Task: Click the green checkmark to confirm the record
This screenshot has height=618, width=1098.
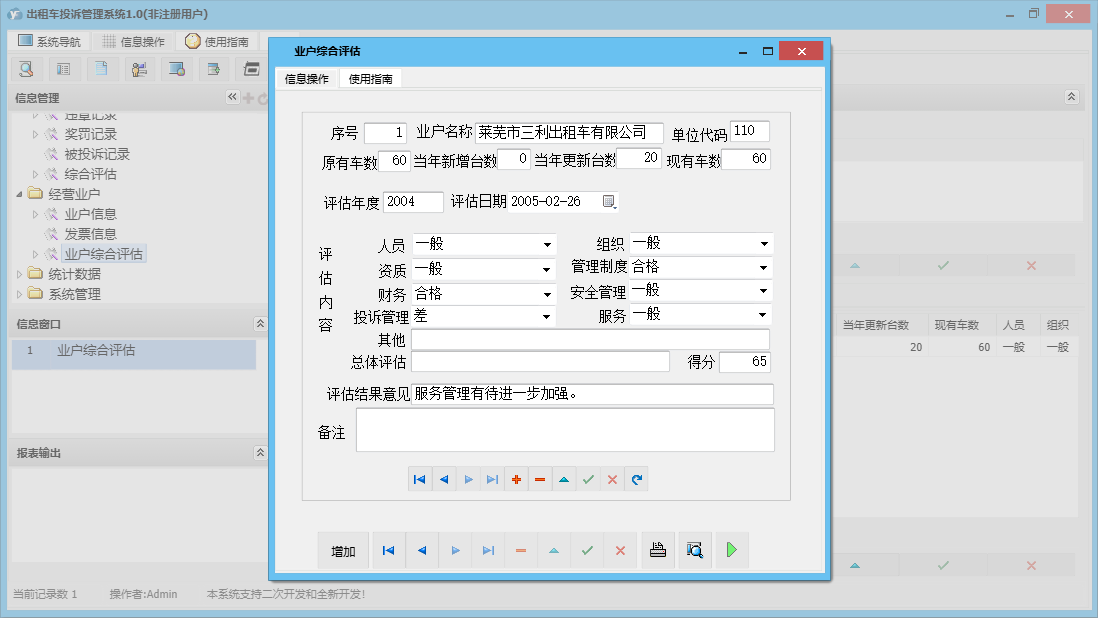Action: 588,479
